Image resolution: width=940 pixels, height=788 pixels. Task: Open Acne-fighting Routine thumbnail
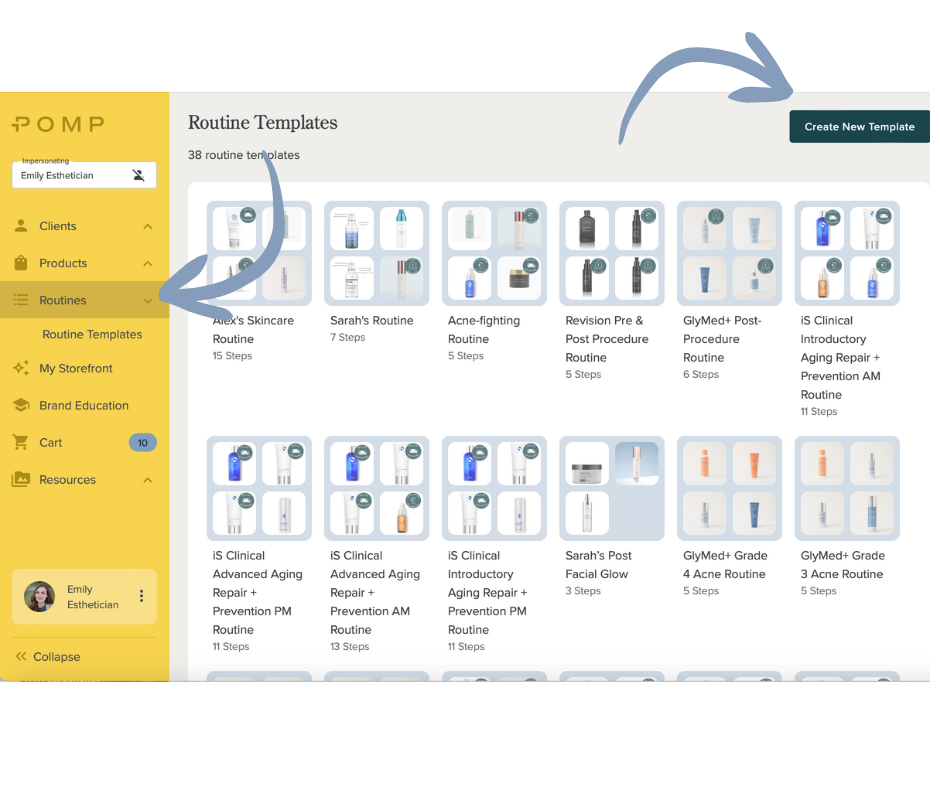[494, 253]
